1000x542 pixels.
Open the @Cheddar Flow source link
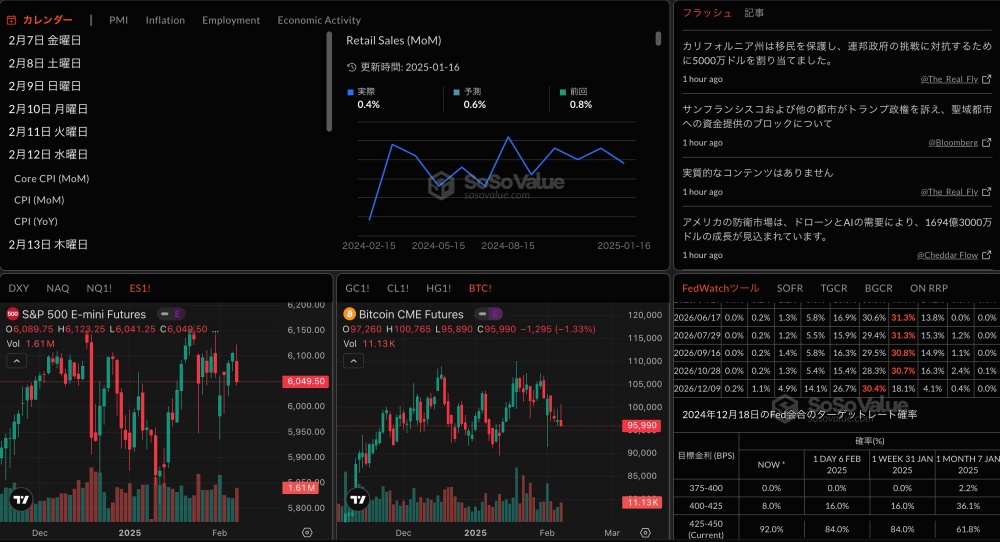[947, 255]
